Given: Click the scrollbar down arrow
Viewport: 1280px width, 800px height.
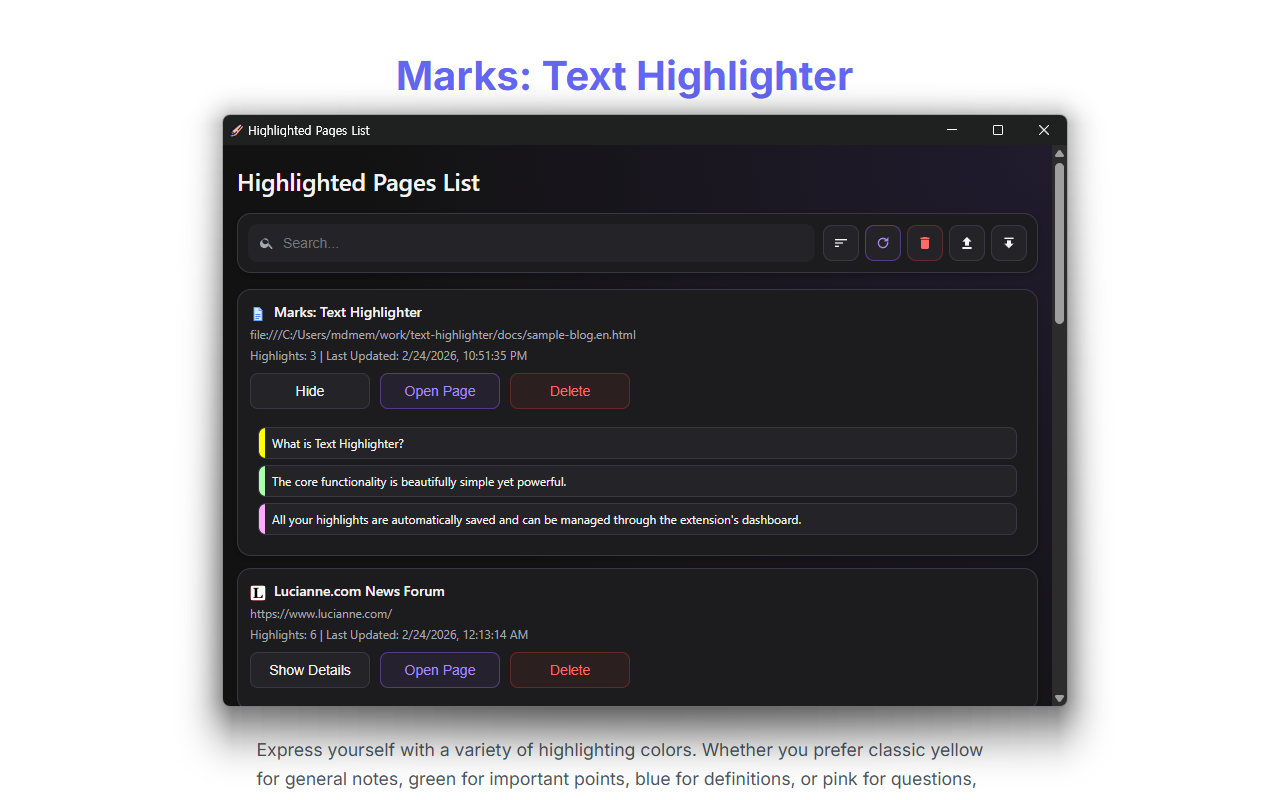Looking at the screenshot, I should pyautogui.click(x=1059, y=698).
